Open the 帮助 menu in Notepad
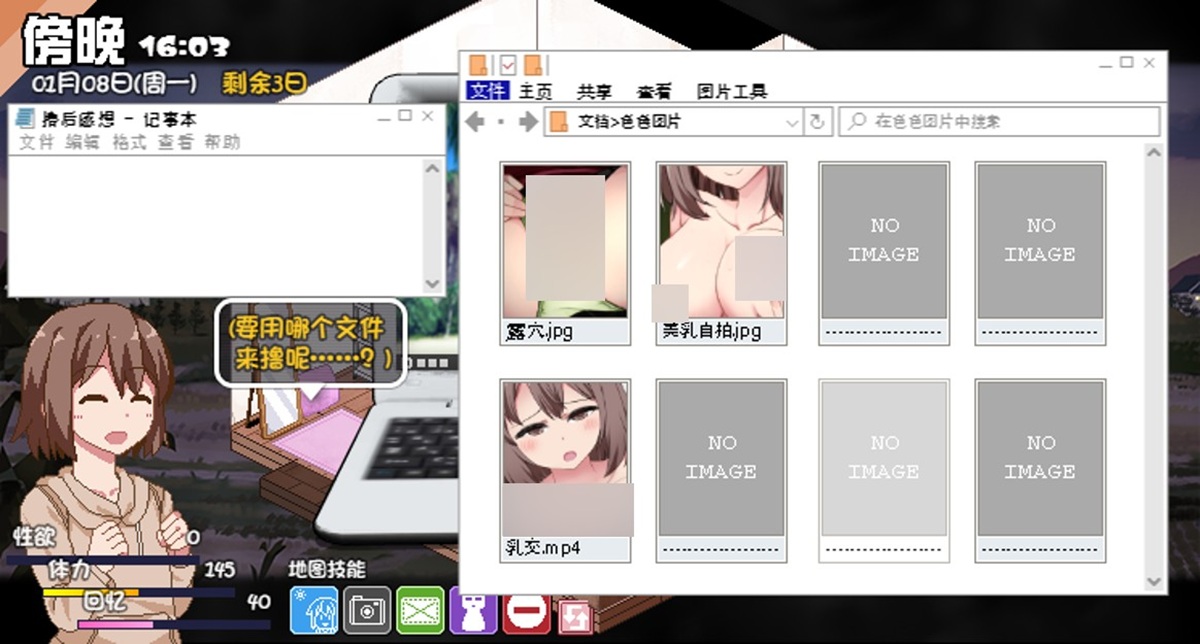Image resolution: width=1200 pixels, height=644 pixels. coord(222,142)
